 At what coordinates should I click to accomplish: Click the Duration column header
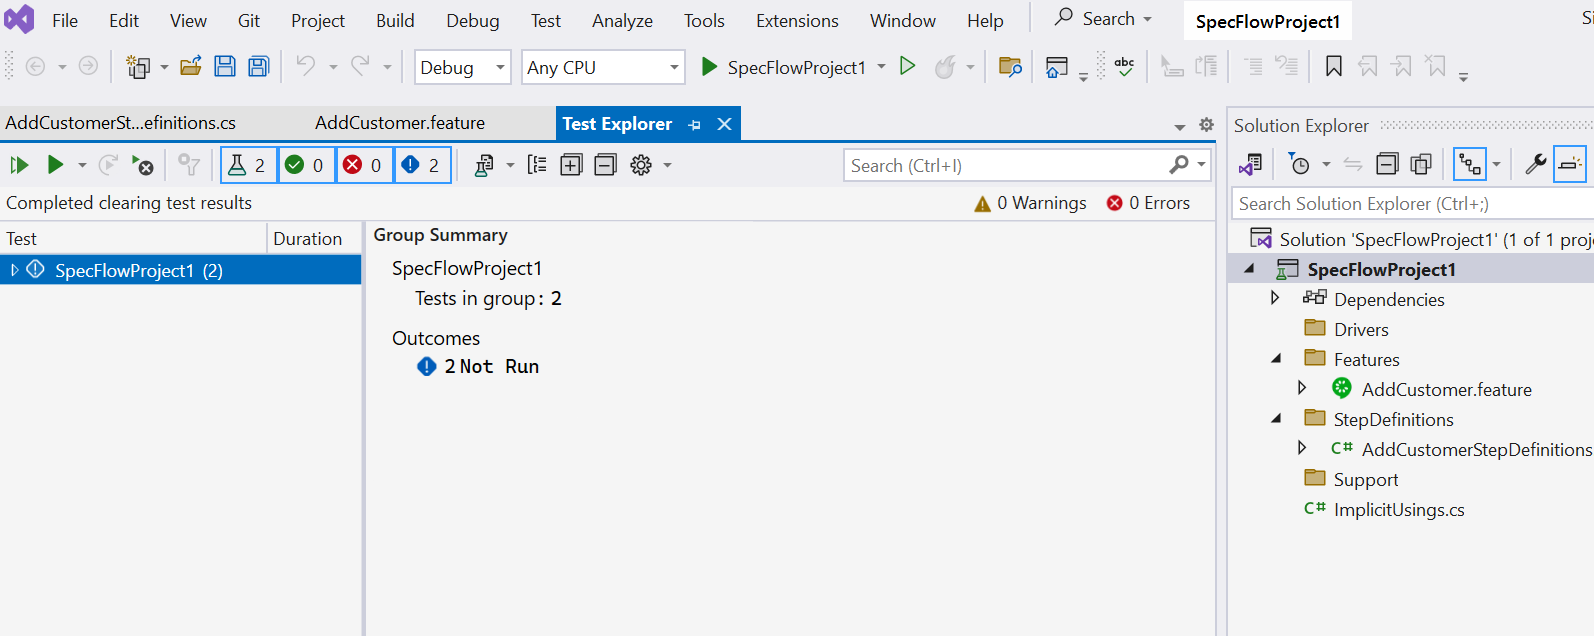314,239
